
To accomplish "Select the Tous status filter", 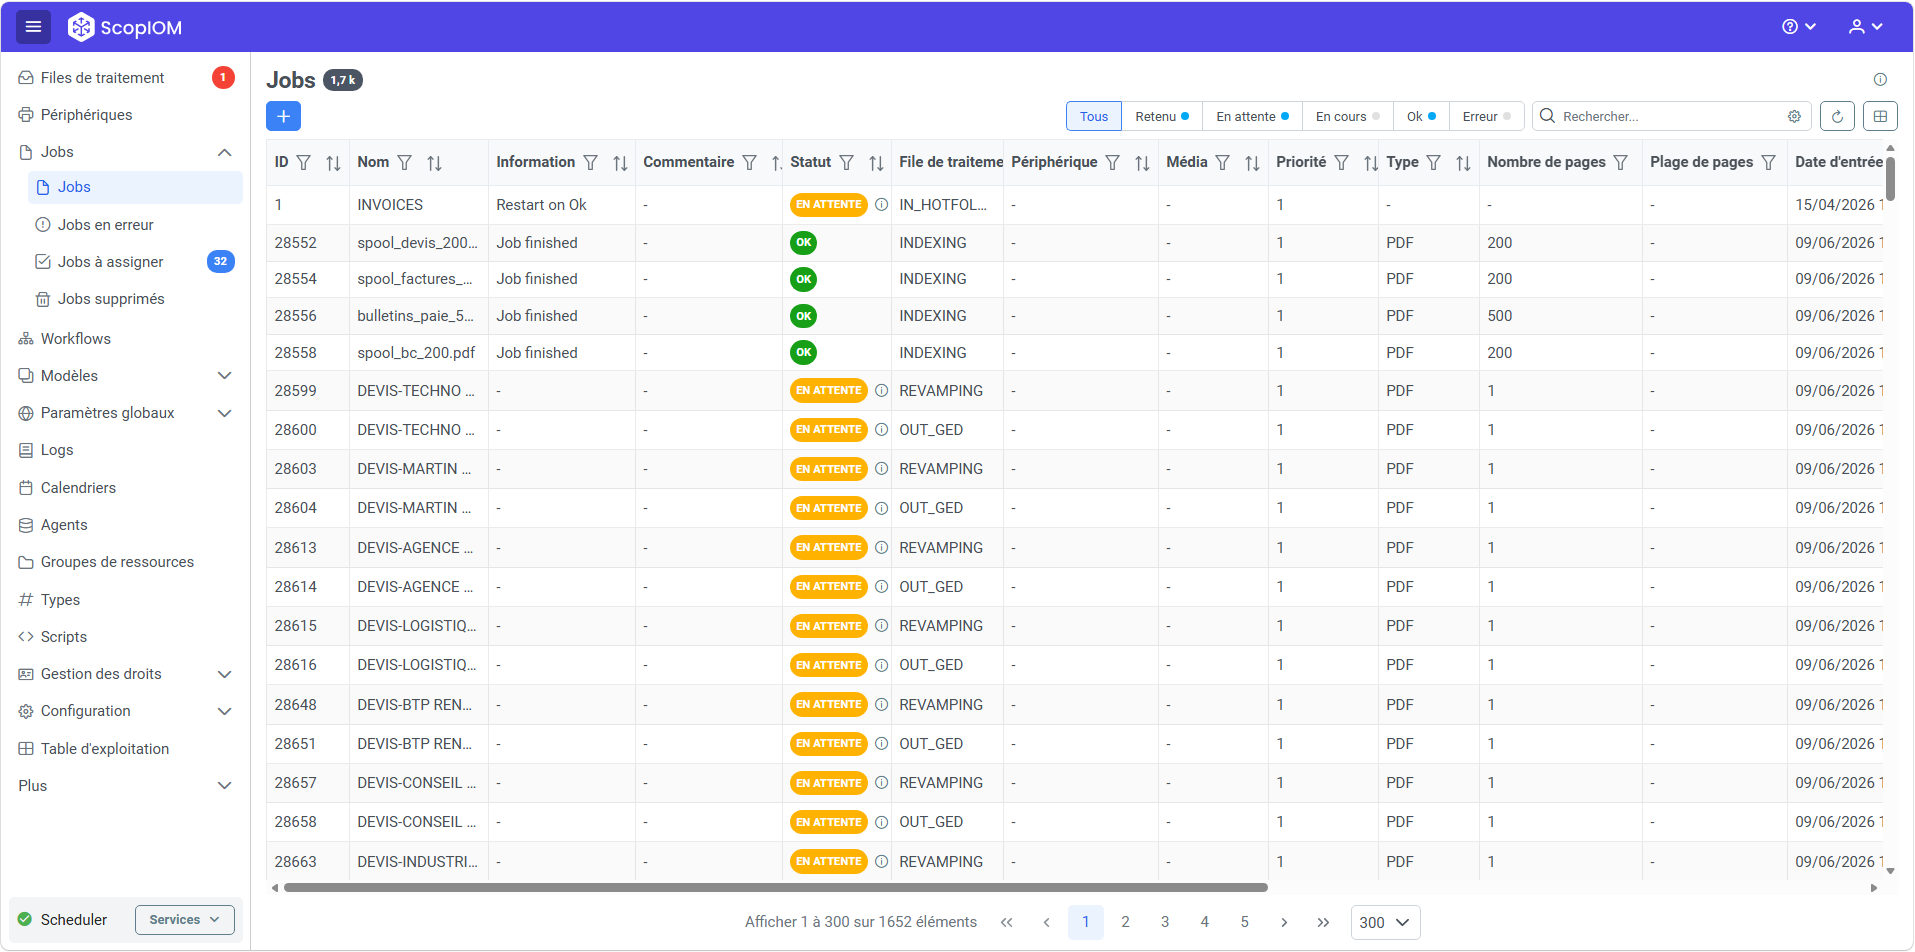I will [1094, 116].
